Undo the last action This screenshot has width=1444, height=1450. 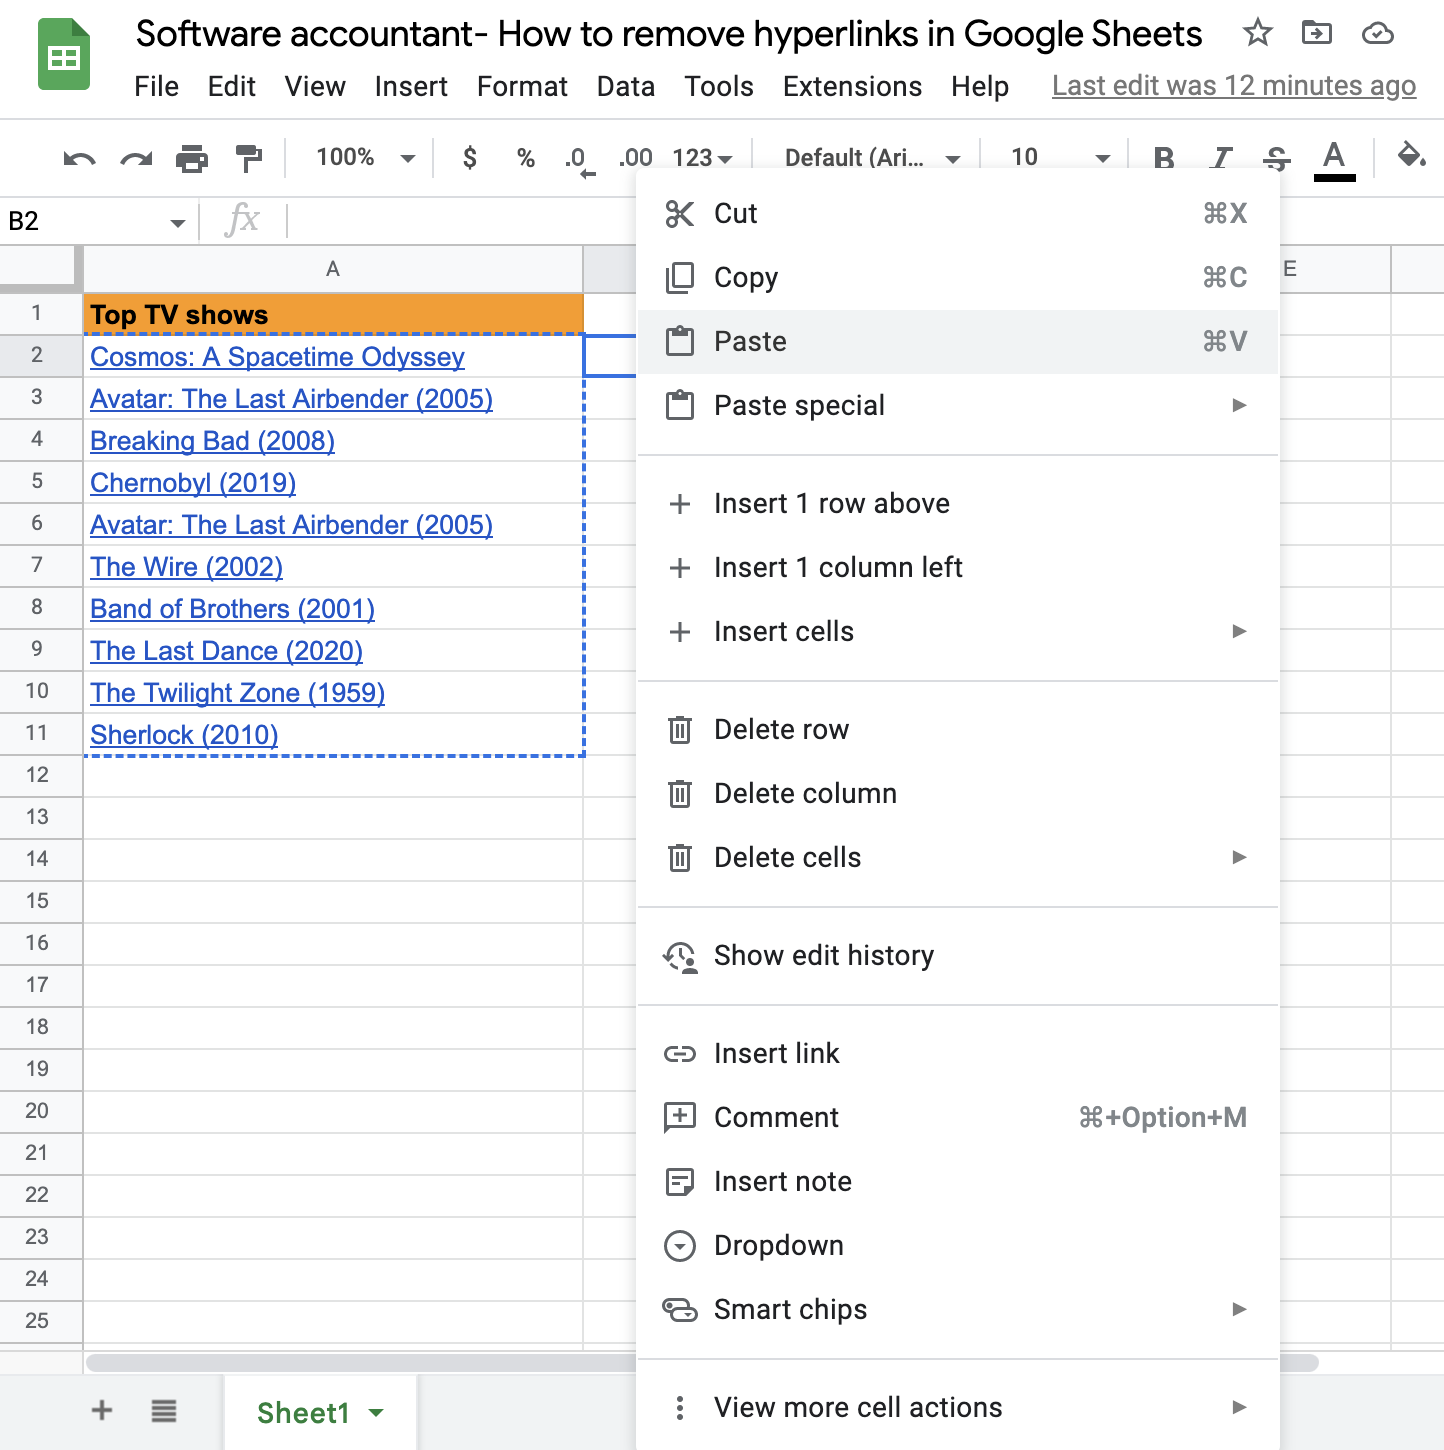click(79, 158)
